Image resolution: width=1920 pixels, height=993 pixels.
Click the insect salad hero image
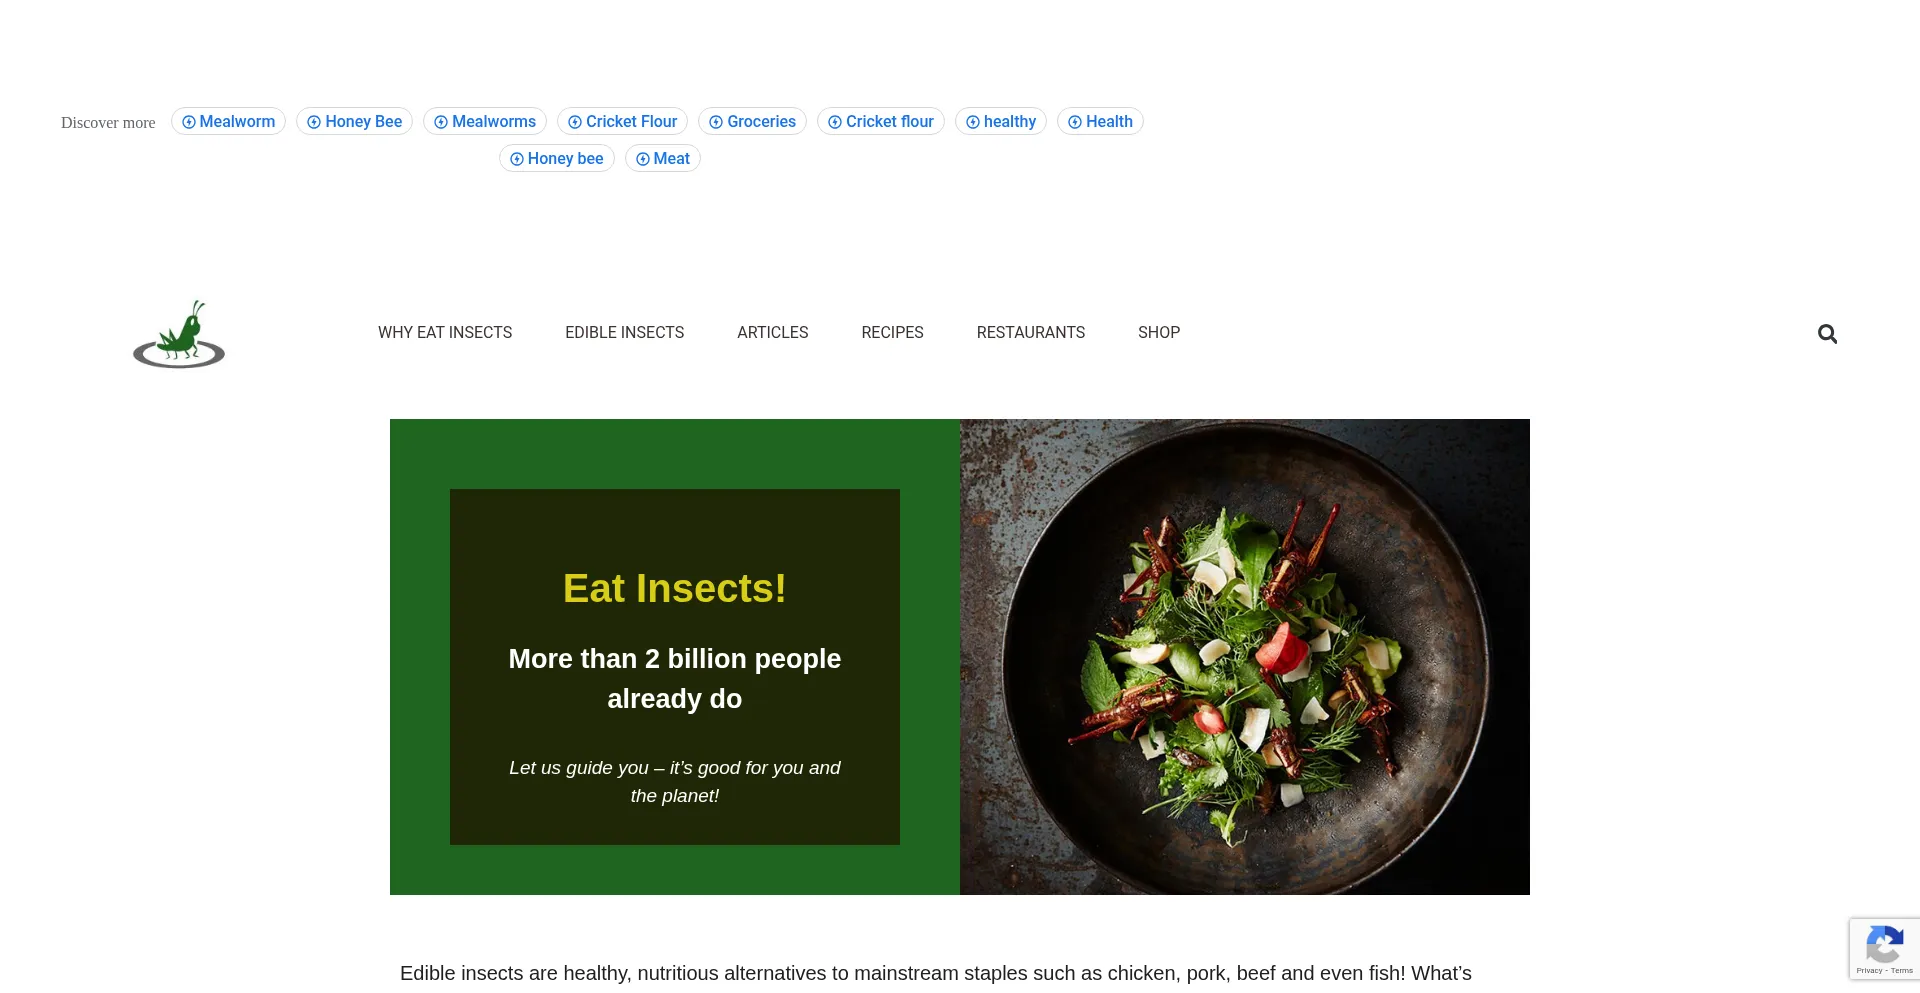[x=1245, y=657]
